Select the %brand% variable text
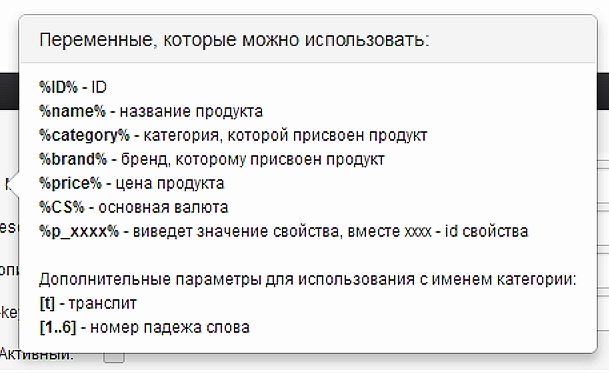This screenshot has height=373, width=609. coord(73,159)
